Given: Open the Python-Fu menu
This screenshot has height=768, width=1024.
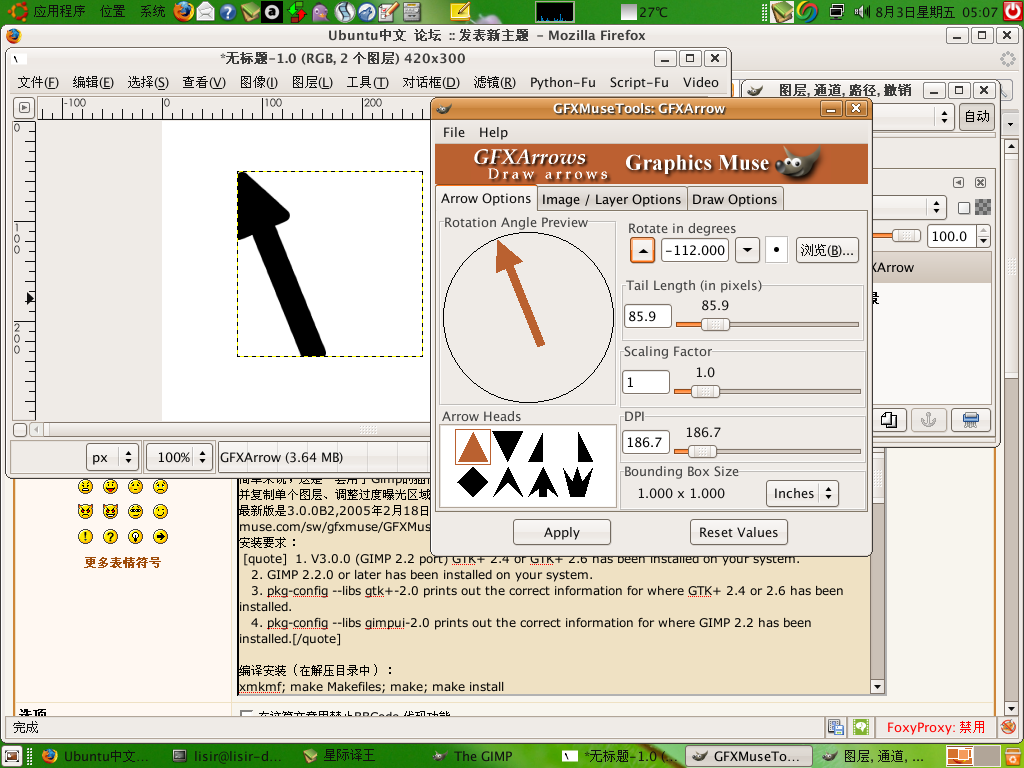Looking at the screenshot, I should 562,82.
